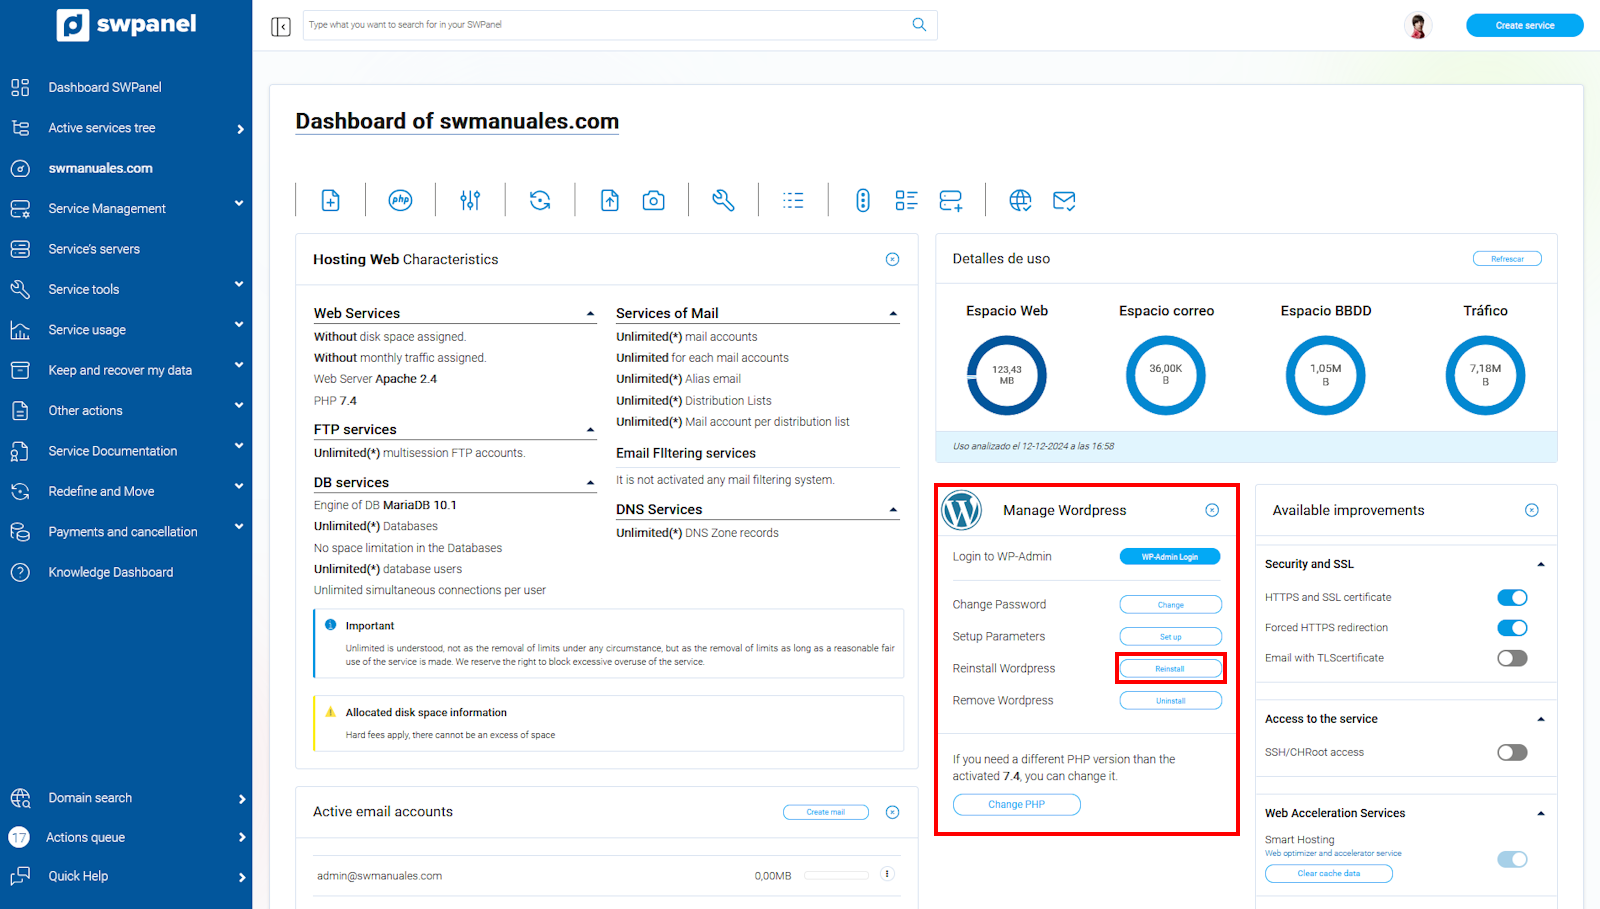Collapse the Web Services section
The width and height of the screenshot is (1600, 909).
coord(590,314)
